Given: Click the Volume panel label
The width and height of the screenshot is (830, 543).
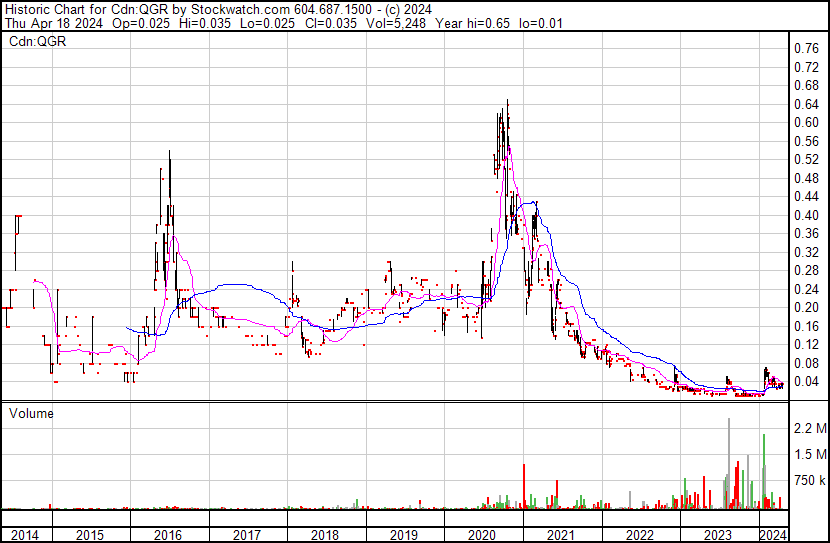Looking at the screenshot, I should pyautogui.click(x=31, y=413).
